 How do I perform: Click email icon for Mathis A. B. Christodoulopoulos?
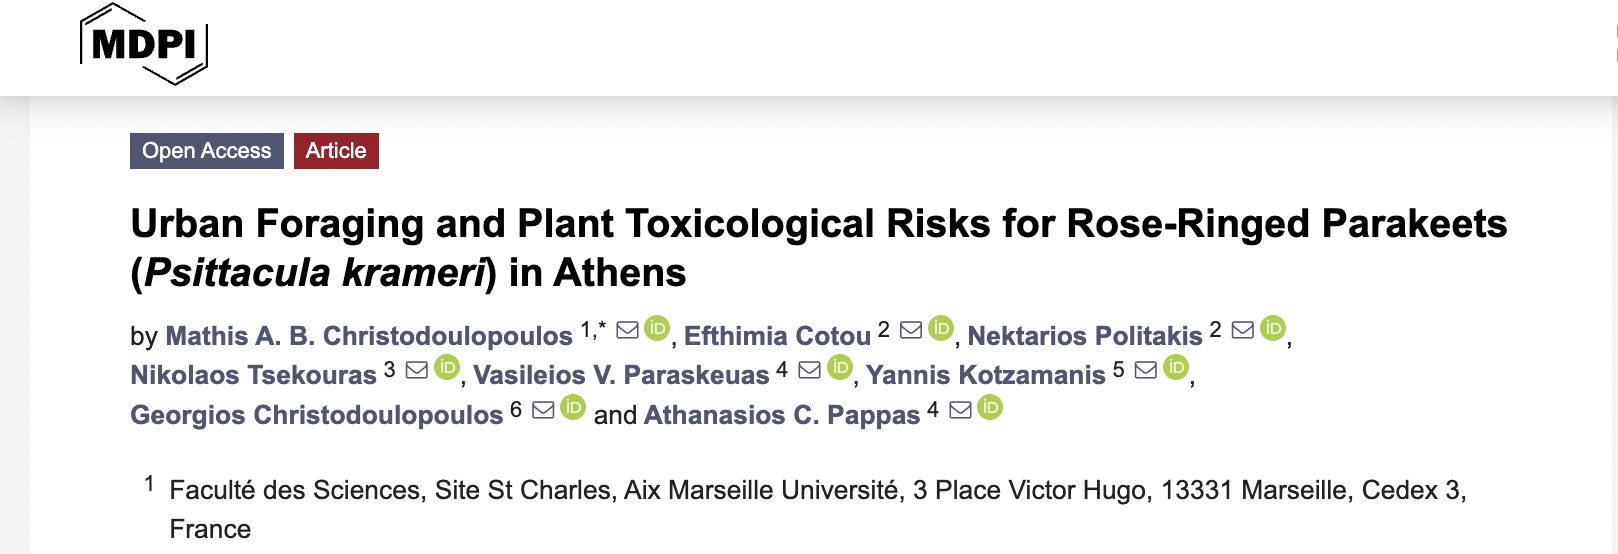coord(627,330)
